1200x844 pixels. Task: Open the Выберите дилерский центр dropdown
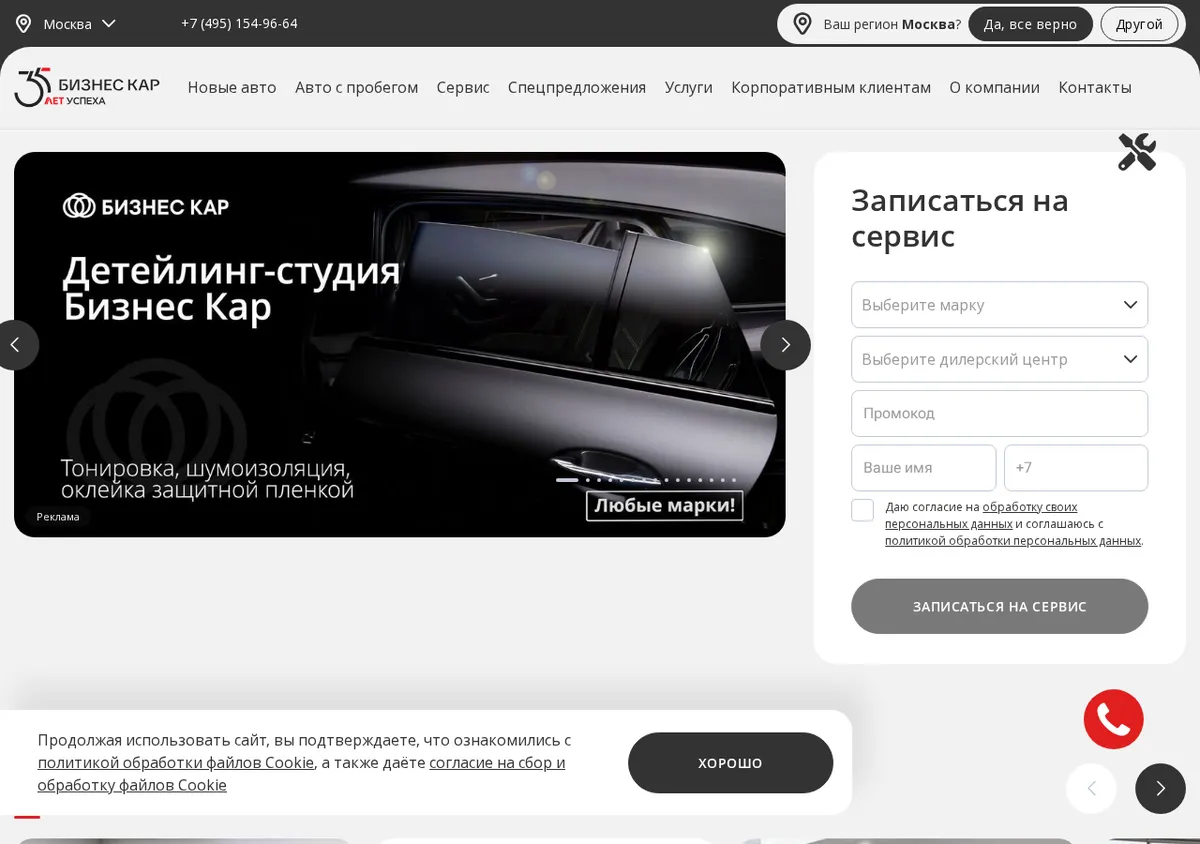[999, 359]
